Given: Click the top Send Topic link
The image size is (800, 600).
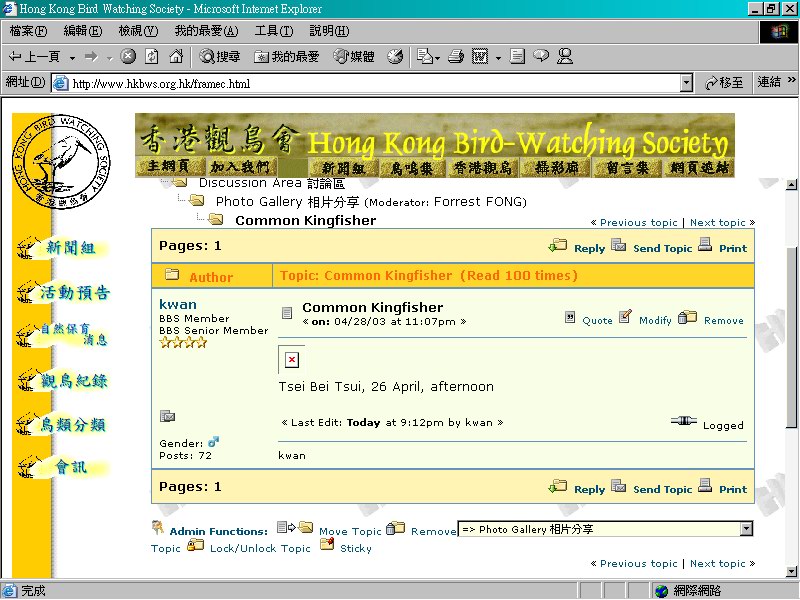Looking at the screenshot, I should (662, 248).
